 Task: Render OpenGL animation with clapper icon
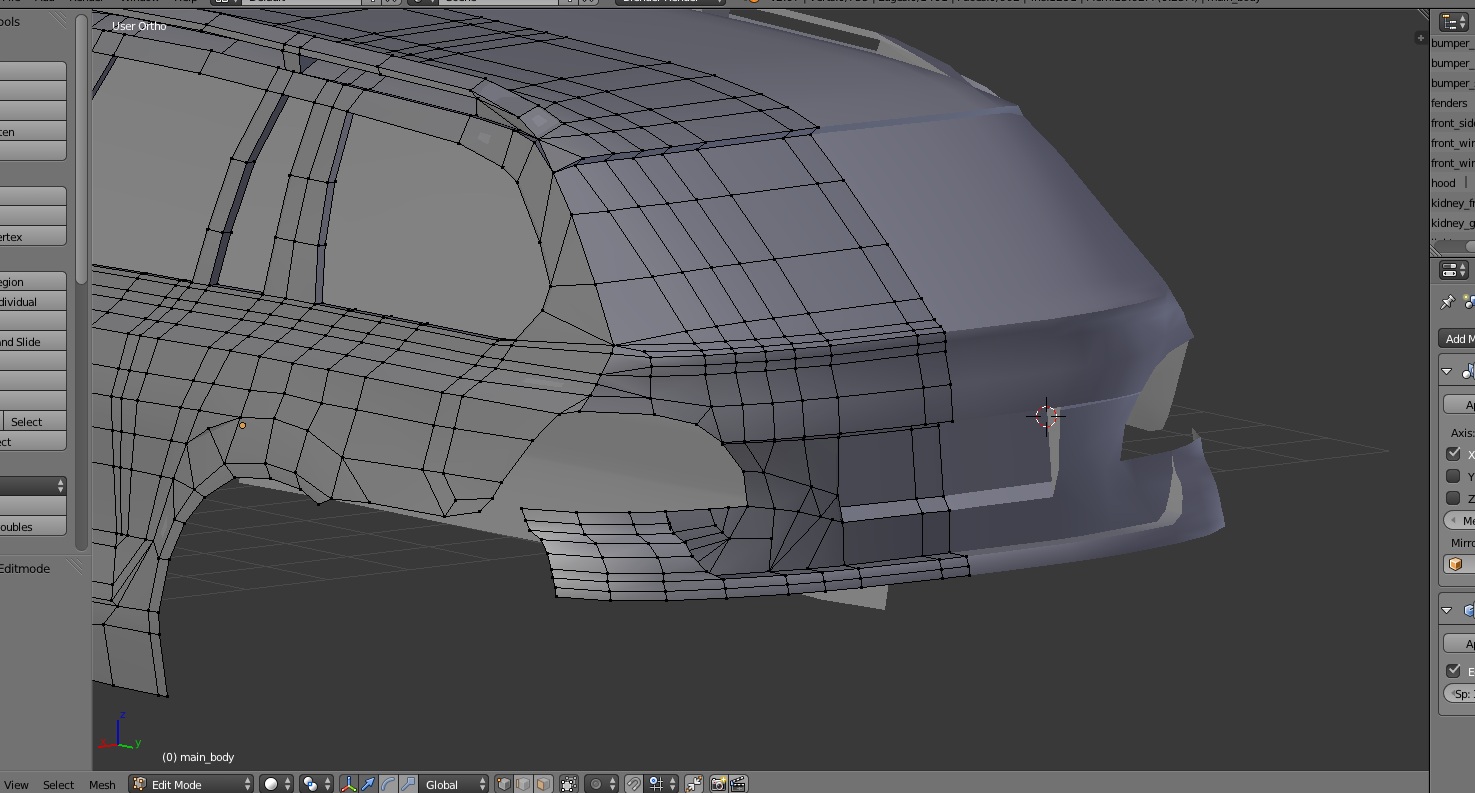coord(738,784)
